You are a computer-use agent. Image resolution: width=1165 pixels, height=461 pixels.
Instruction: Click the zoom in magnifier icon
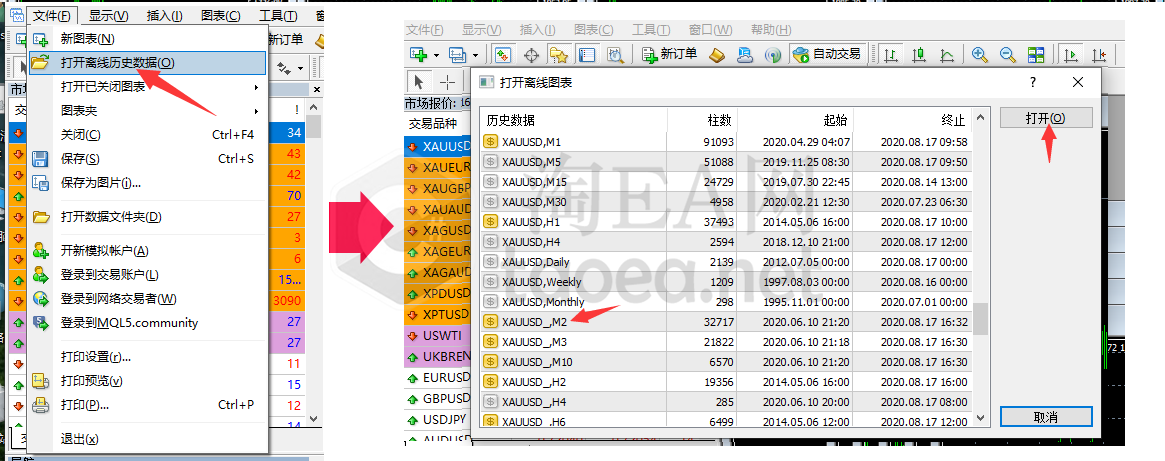point(979,54)
